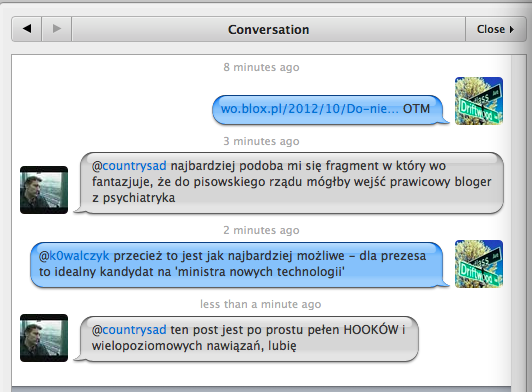
Task: Open the wo.blox.pl/2012/10/Do-nie... link
Action: (309, 109)
